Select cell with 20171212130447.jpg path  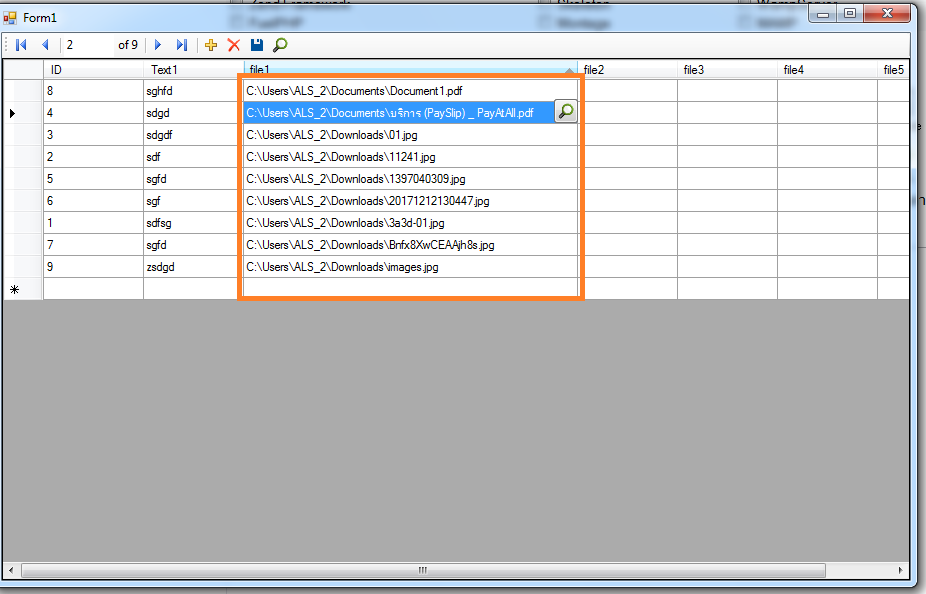410,201
